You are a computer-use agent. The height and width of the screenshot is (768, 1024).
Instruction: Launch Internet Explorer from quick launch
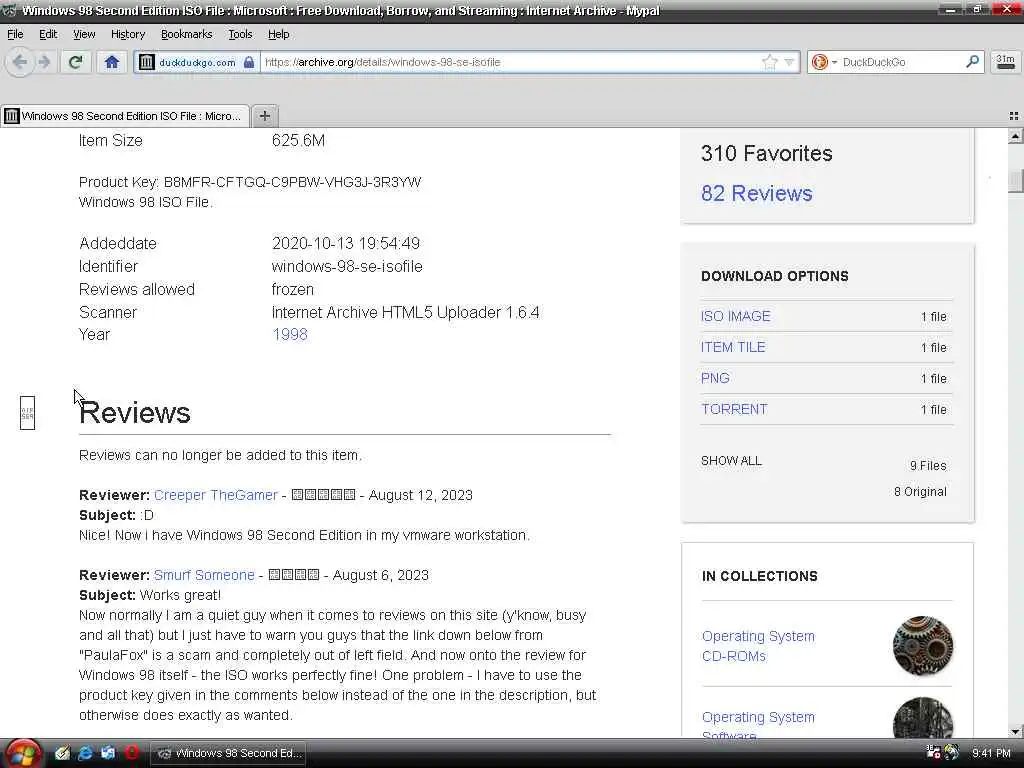[85, 753]
